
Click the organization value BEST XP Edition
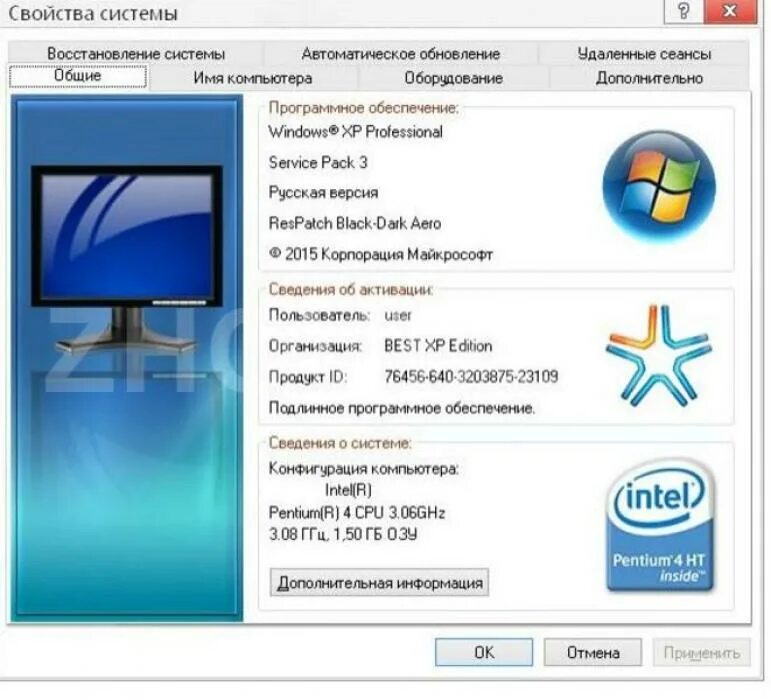coord(438,346)
